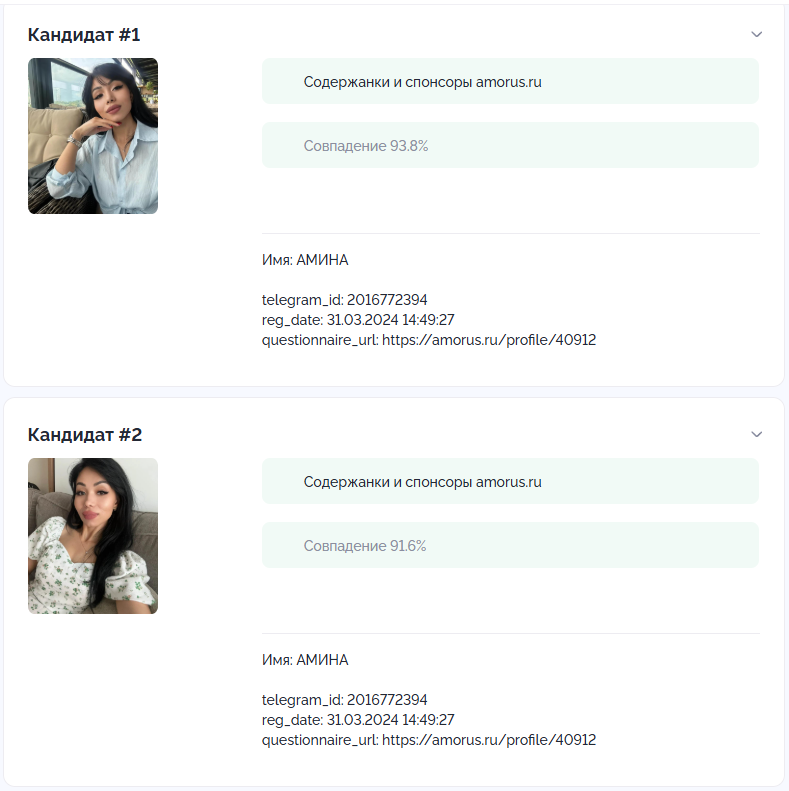Click Кандидат #2 source box amorus.ru
789x791 pixels.
tap(510, 481)
